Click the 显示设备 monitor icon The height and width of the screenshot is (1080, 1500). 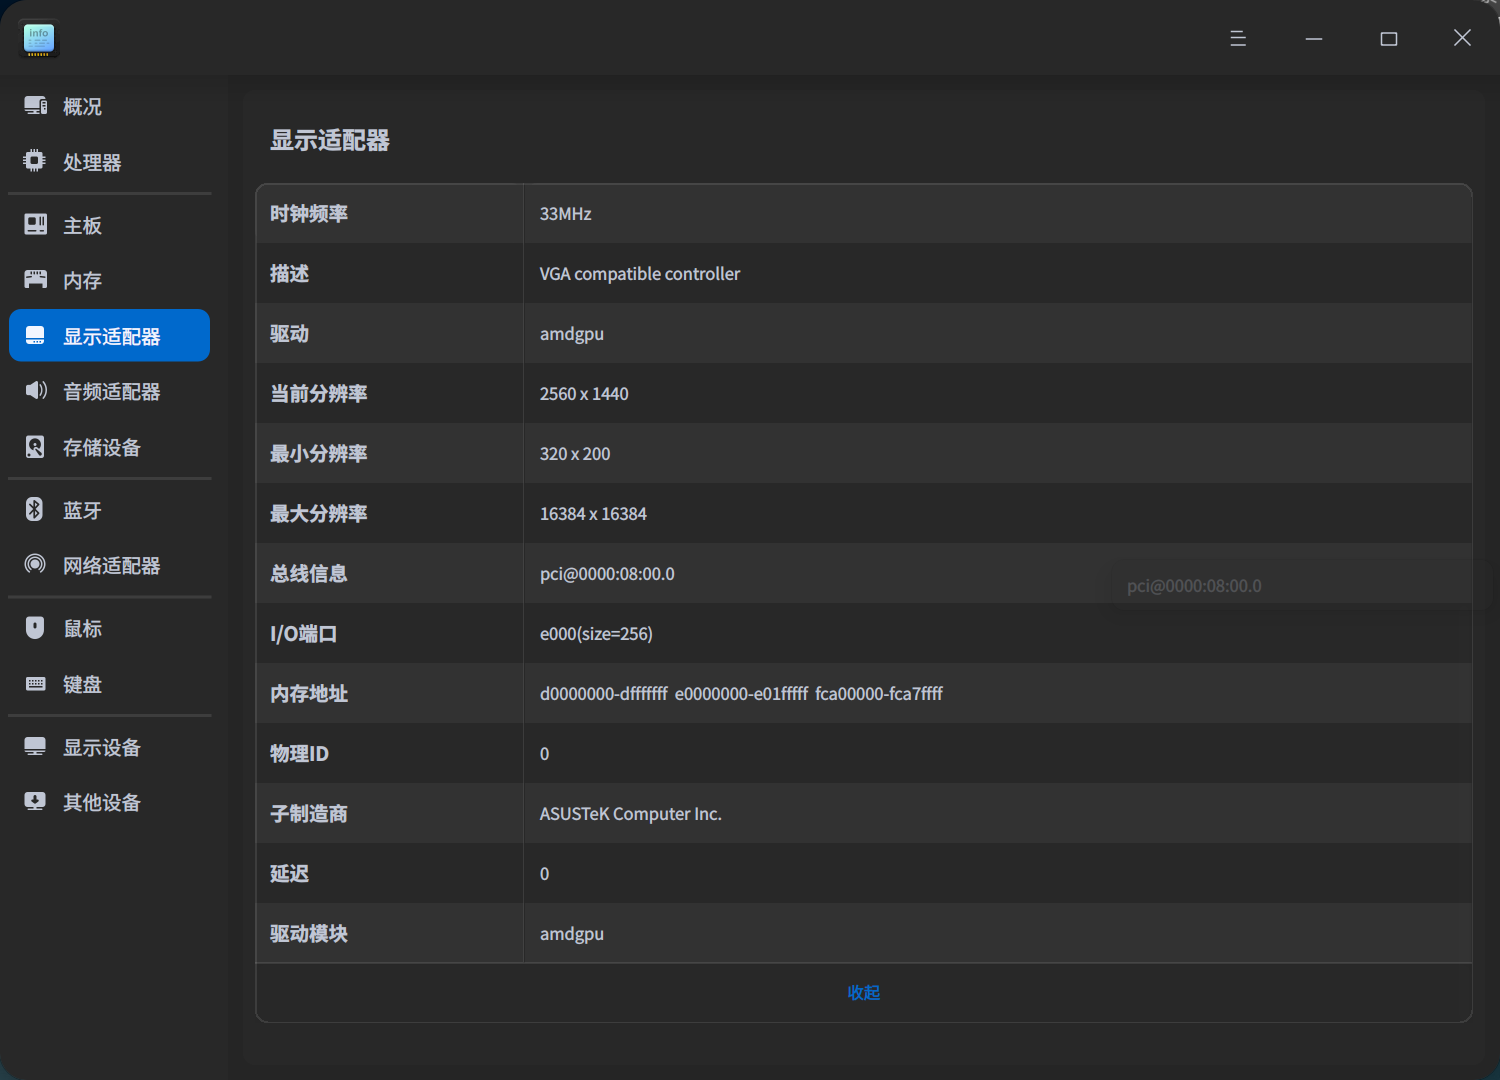coord(35,746)
